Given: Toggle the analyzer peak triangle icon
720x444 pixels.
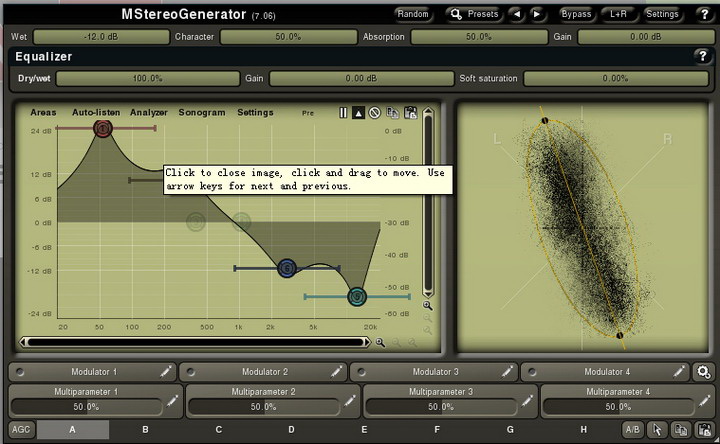Looking at the screenshot, I should tap(359, 112).
